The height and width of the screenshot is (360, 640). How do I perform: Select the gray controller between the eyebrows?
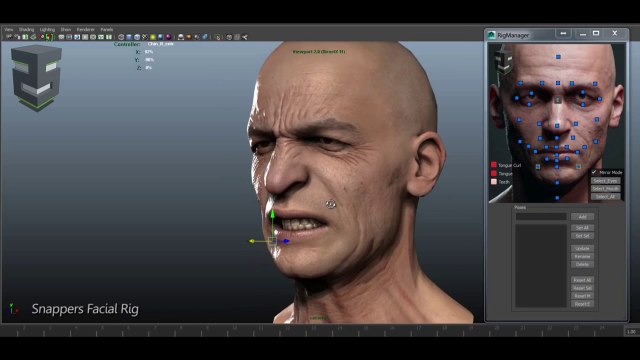[558, 100]
